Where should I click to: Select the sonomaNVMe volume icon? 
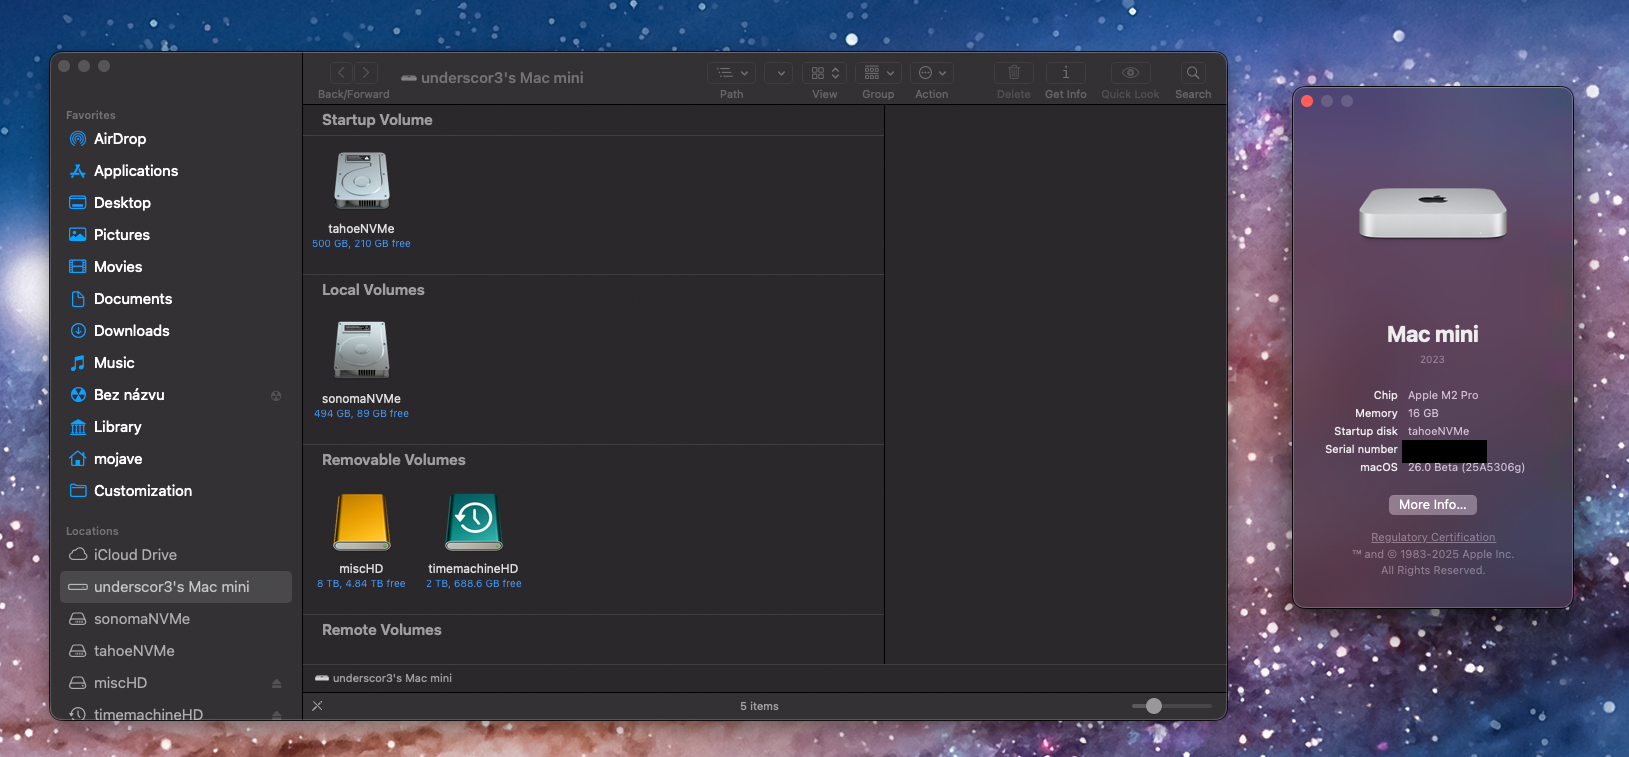(362, 351)
